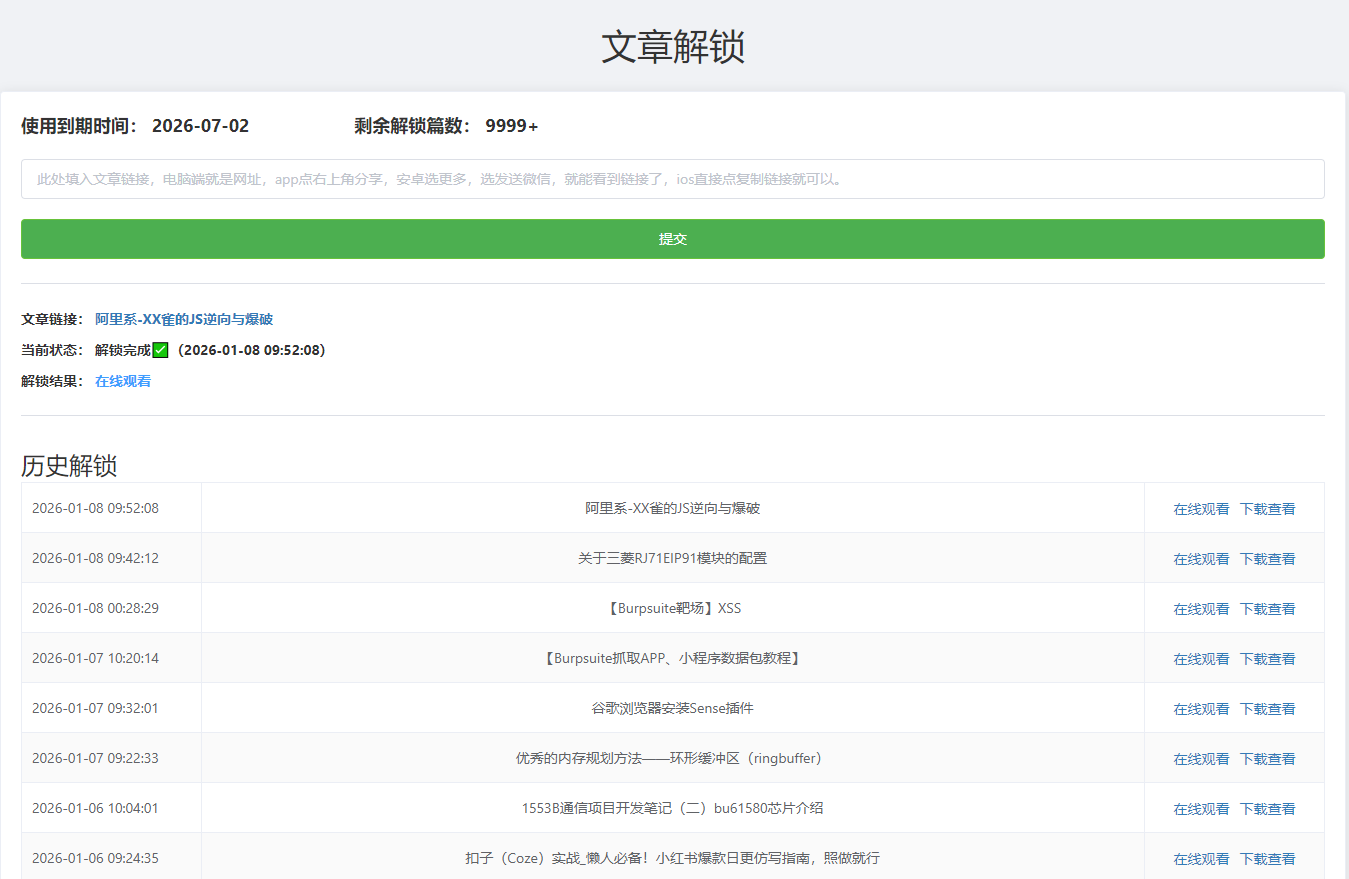Download the ringbuffer article
The height and width of the screenshot is (879, 1349).
[x=1267, y=759]
